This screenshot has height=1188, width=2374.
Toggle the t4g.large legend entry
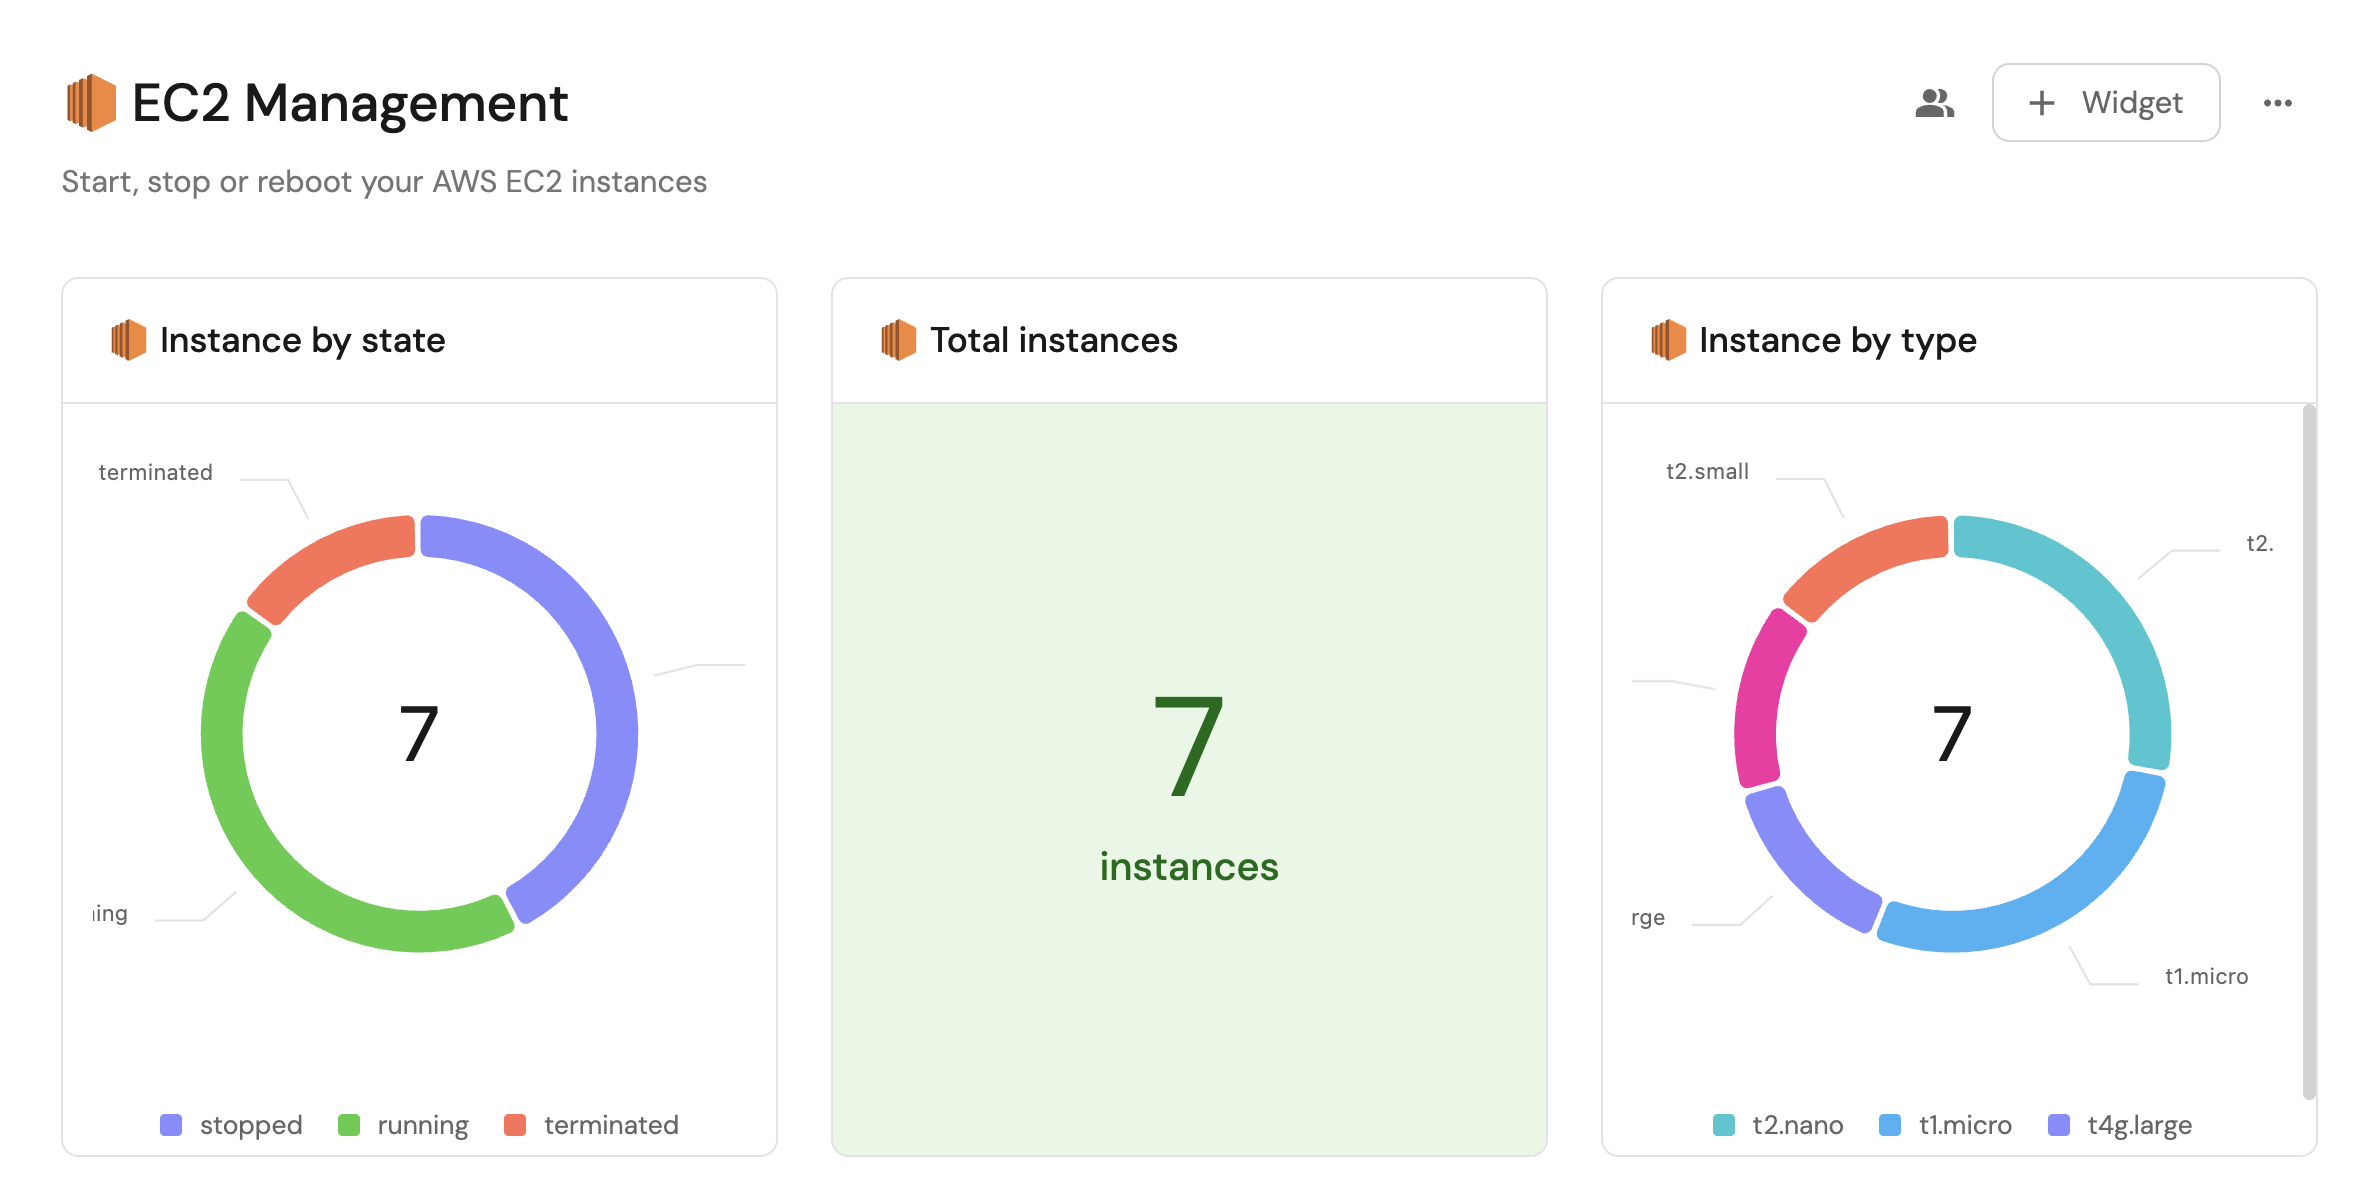[2120, 1125]
